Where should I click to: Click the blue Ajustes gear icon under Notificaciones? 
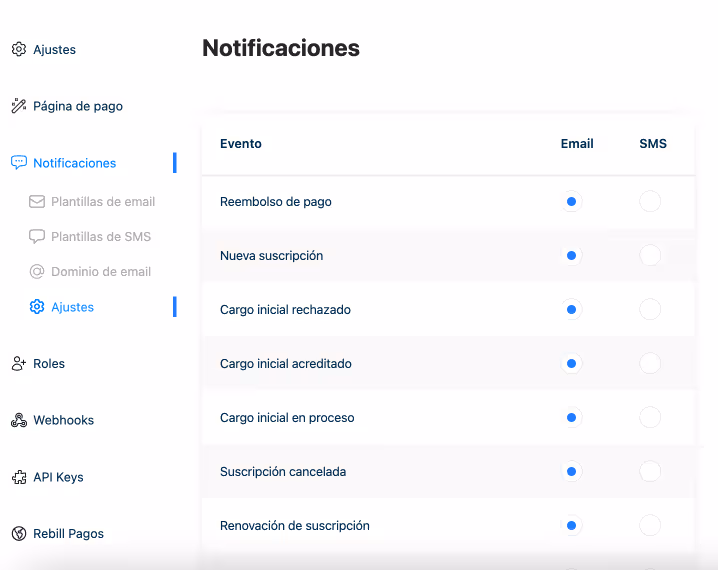coord(37,307)
